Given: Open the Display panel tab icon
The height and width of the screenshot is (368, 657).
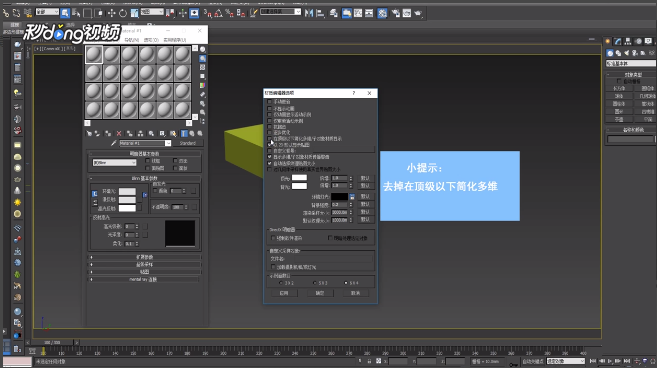Looking at the screenshot, I should pyautogui.click(x=648, y=41).
